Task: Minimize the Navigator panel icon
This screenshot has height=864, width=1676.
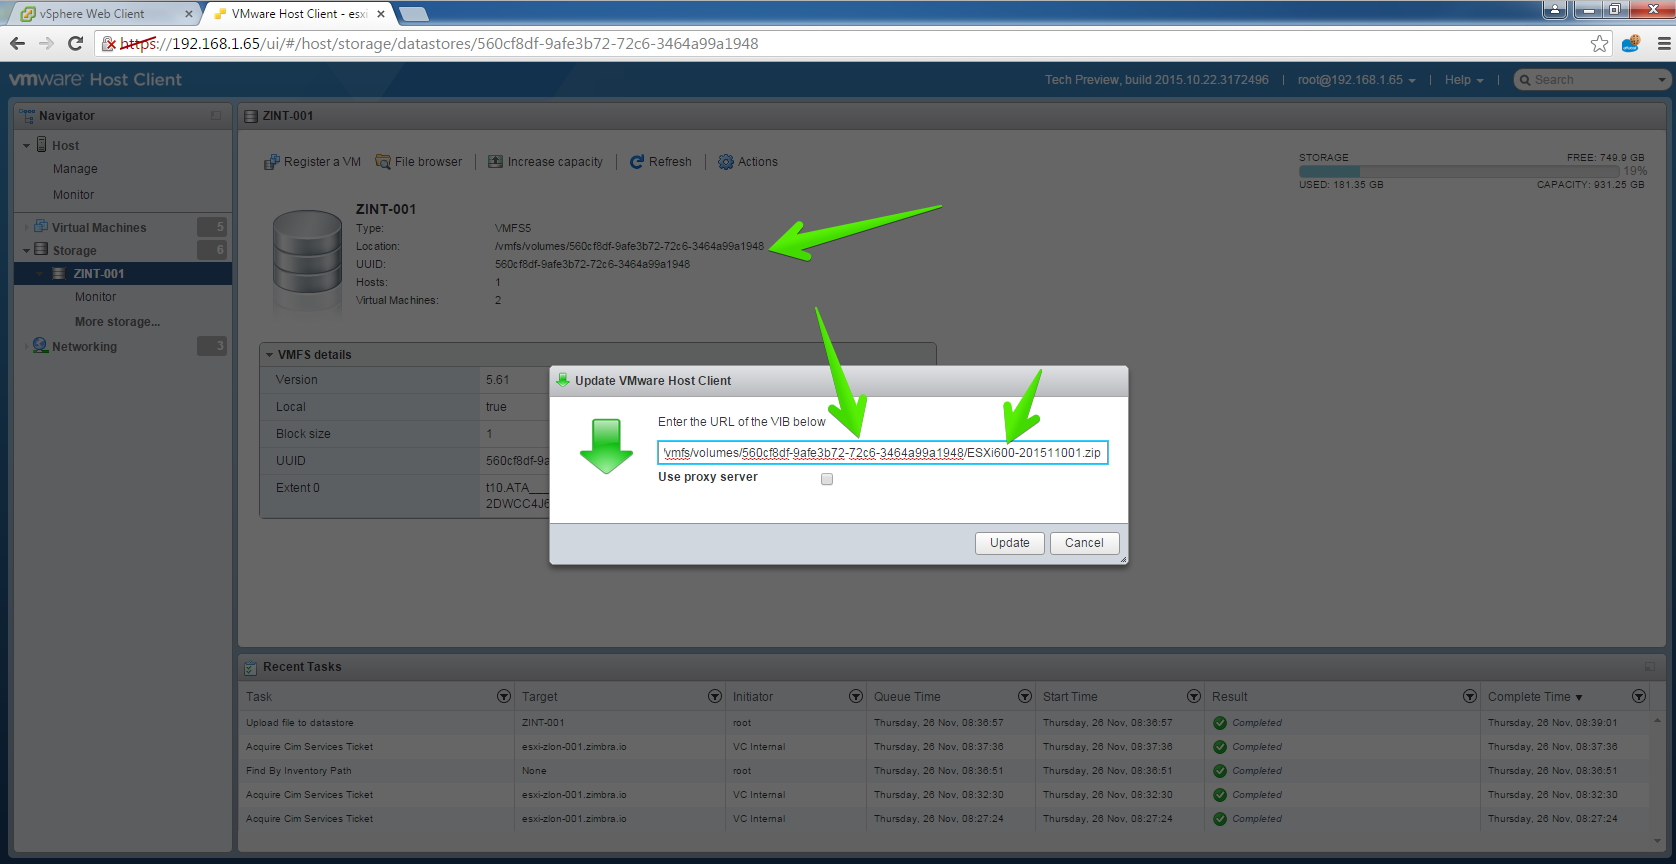Action: click(216, 116)
